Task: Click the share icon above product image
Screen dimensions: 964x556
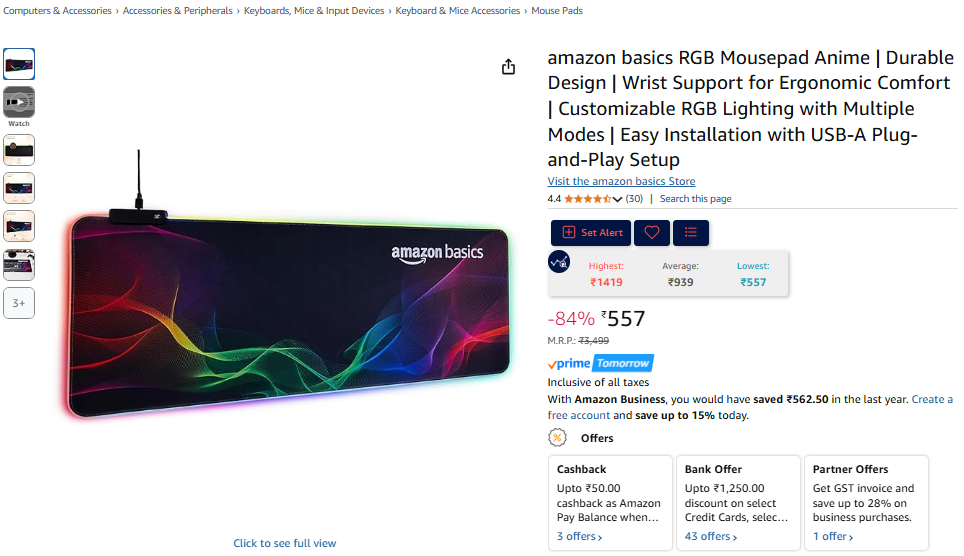Action: [508, 66]
